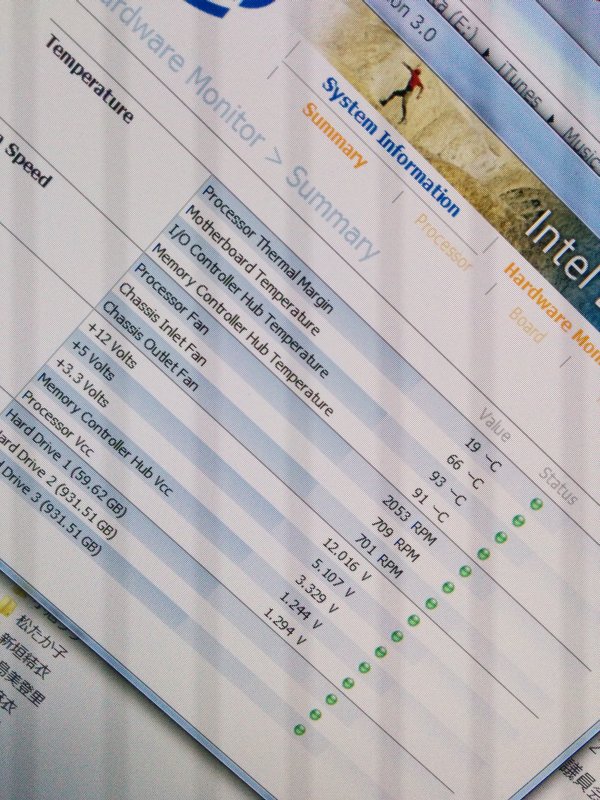
Task: Select the Processor Fan row label
Action: click(170, 299)
